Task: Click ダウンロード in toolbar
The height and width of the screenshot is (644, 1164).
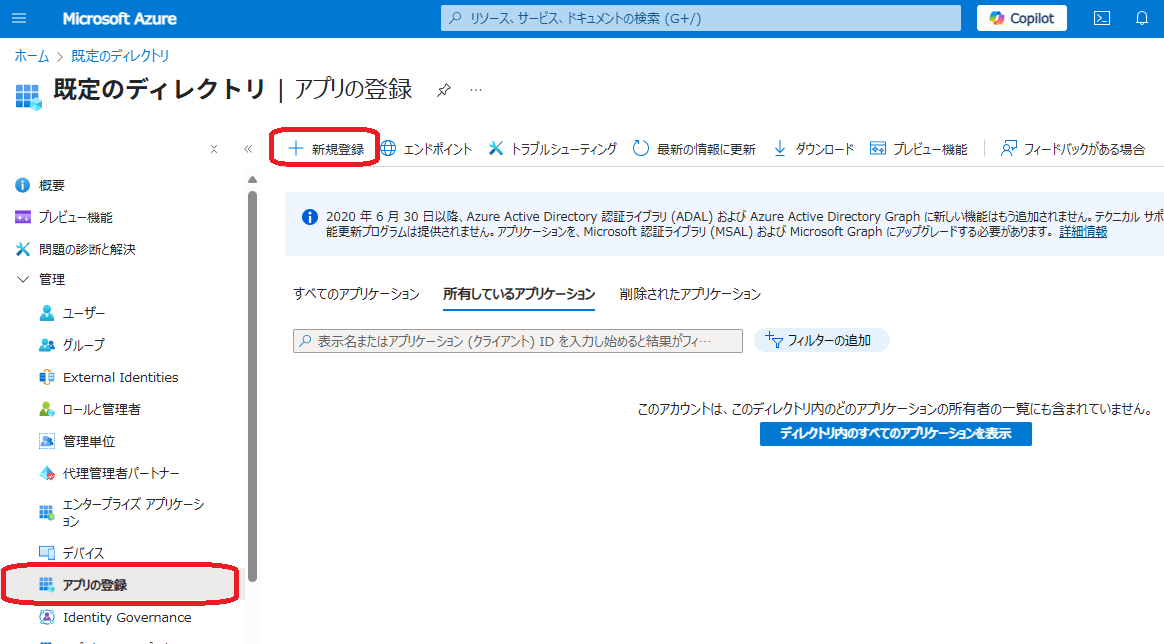Action: point(814,149)
